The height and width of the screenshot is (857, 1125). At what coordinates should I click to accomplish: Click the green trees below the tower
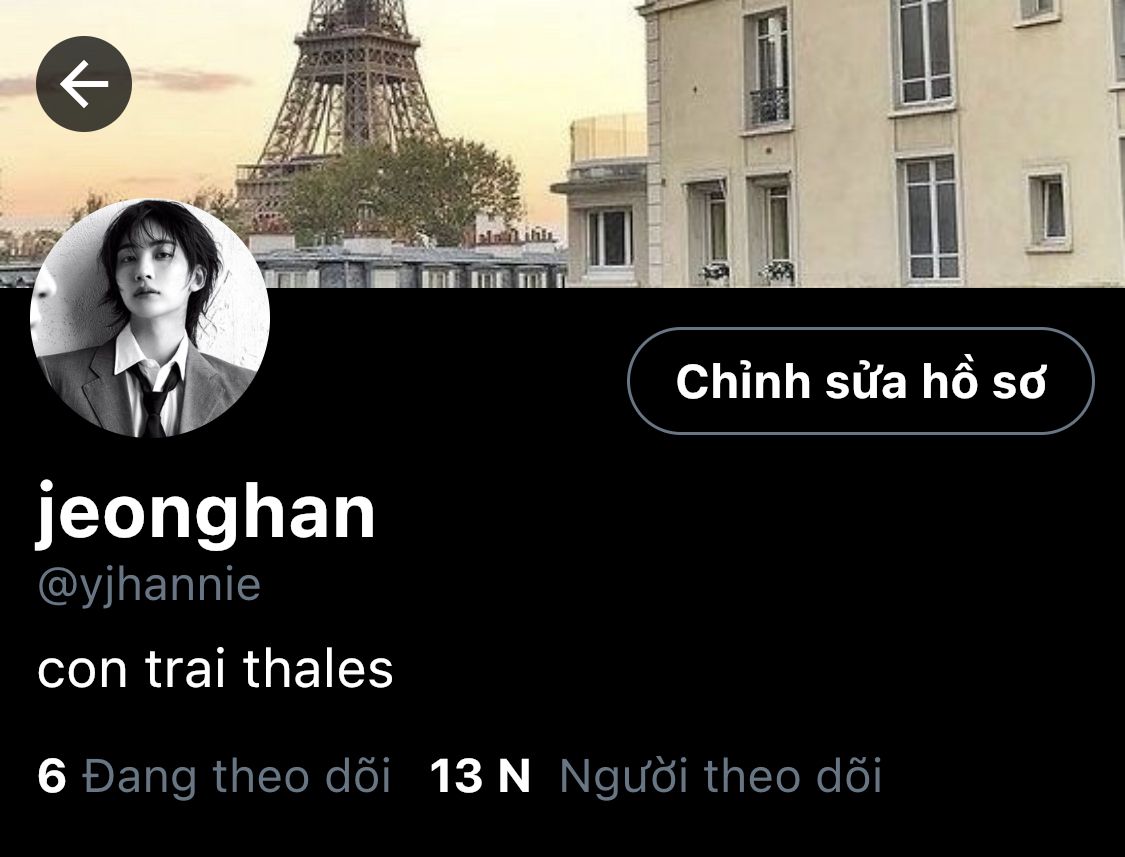(403, 190)
